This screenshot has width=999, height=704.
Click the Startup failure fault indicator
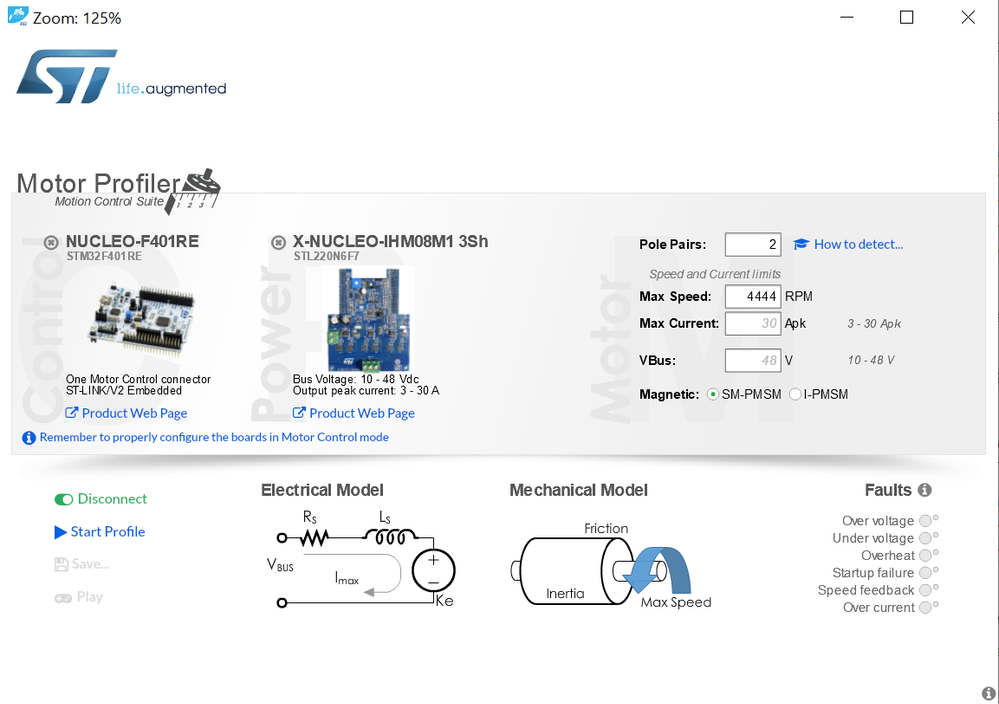tap(926, 573)
